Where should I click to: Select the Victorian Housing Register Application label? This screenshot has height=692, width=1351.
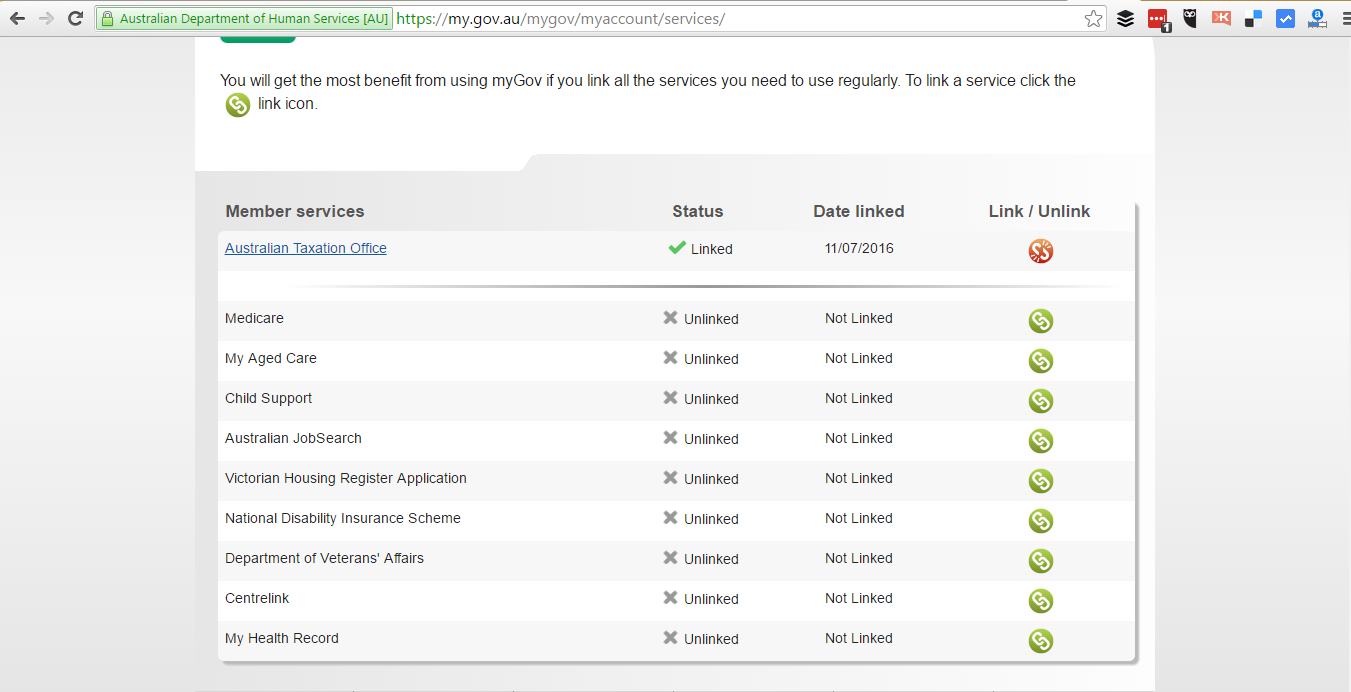tap(345, 478)
